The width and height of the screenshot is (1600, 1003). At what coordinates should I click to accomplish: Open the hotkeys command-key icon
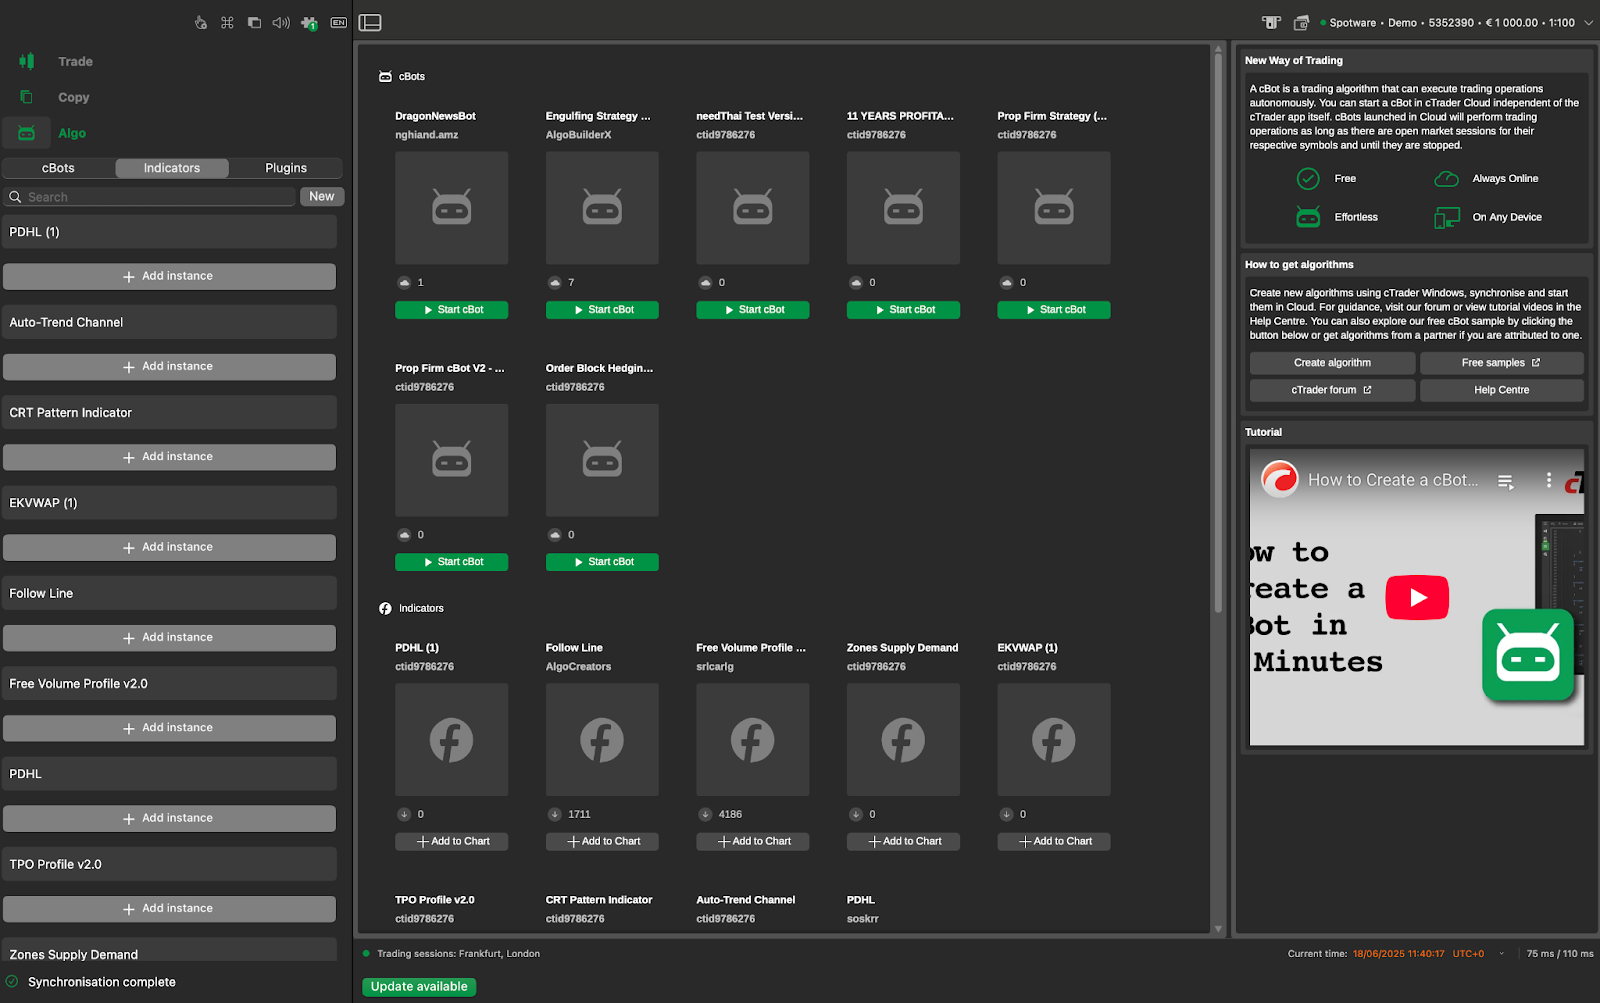coord(227,22)
